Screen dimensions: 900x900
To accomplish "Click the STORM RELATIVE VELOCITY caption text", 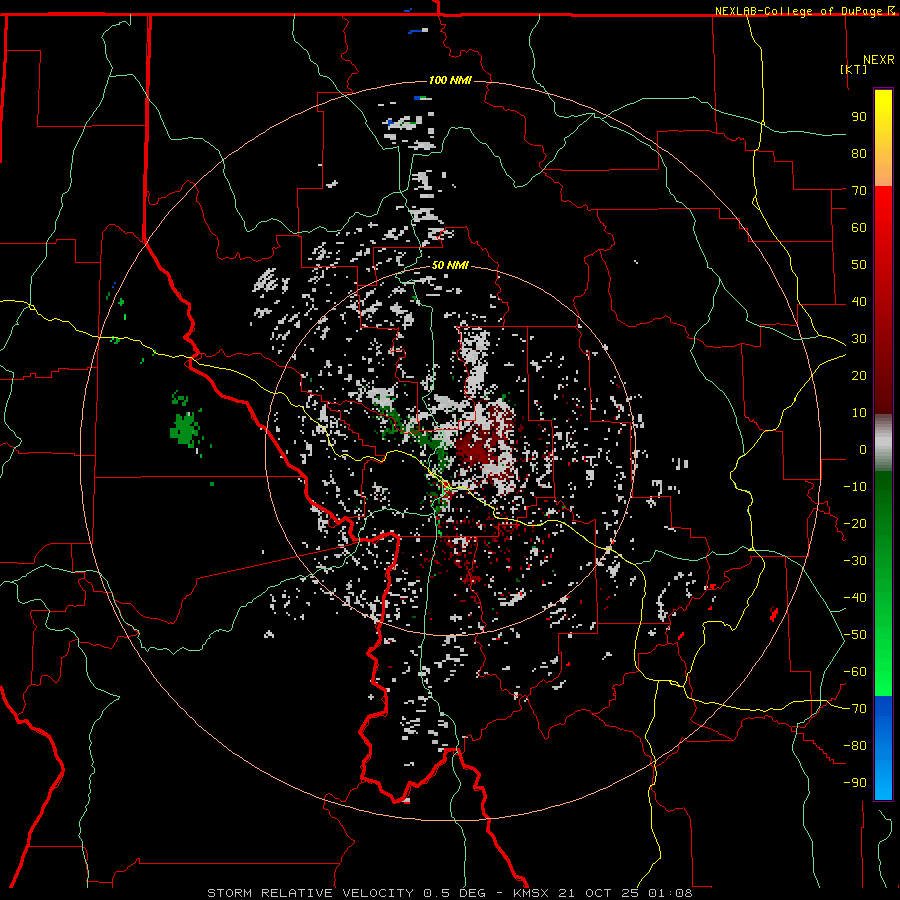I will [x=310, y=893].
